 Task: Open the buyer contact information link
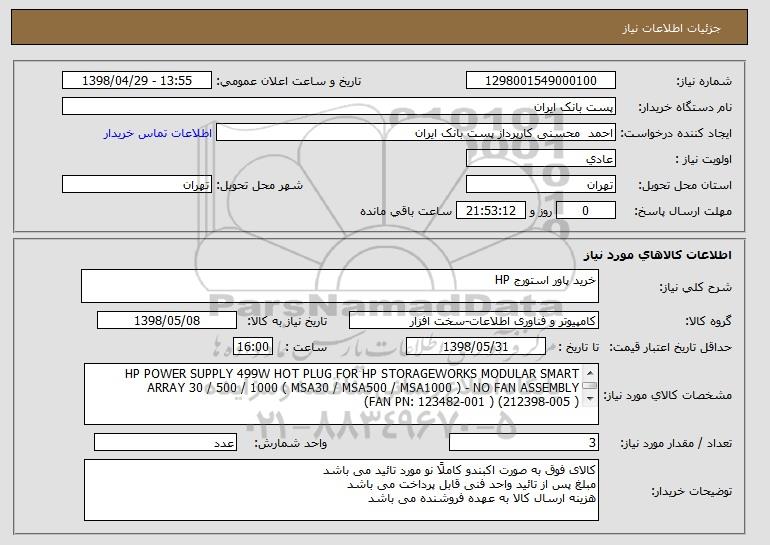point(158,134)
